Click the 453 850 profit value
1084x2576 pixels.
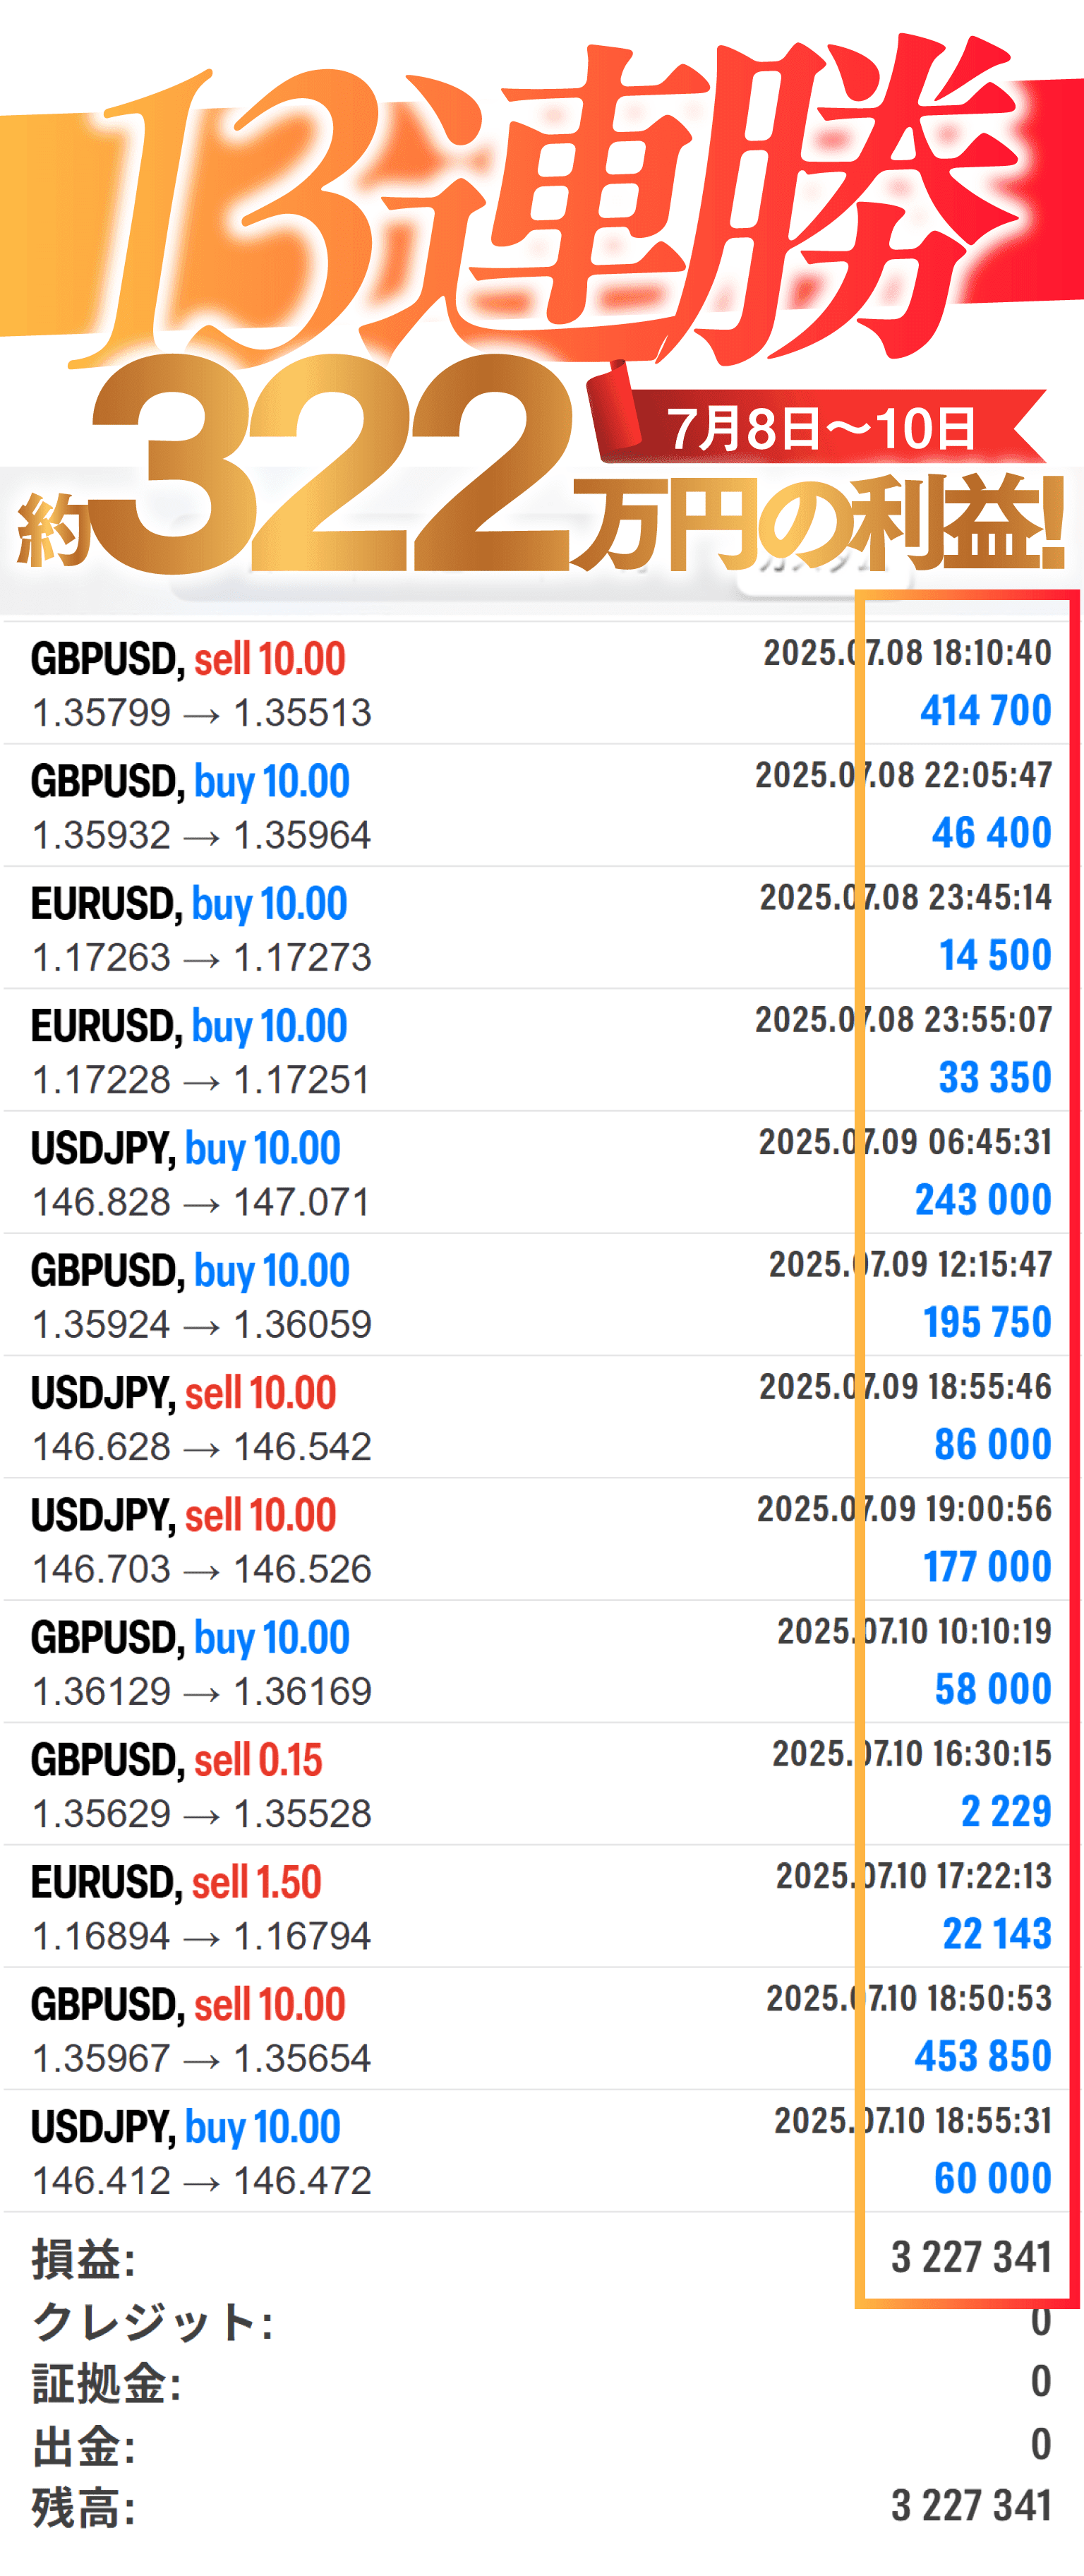[x=982, y=2056]
